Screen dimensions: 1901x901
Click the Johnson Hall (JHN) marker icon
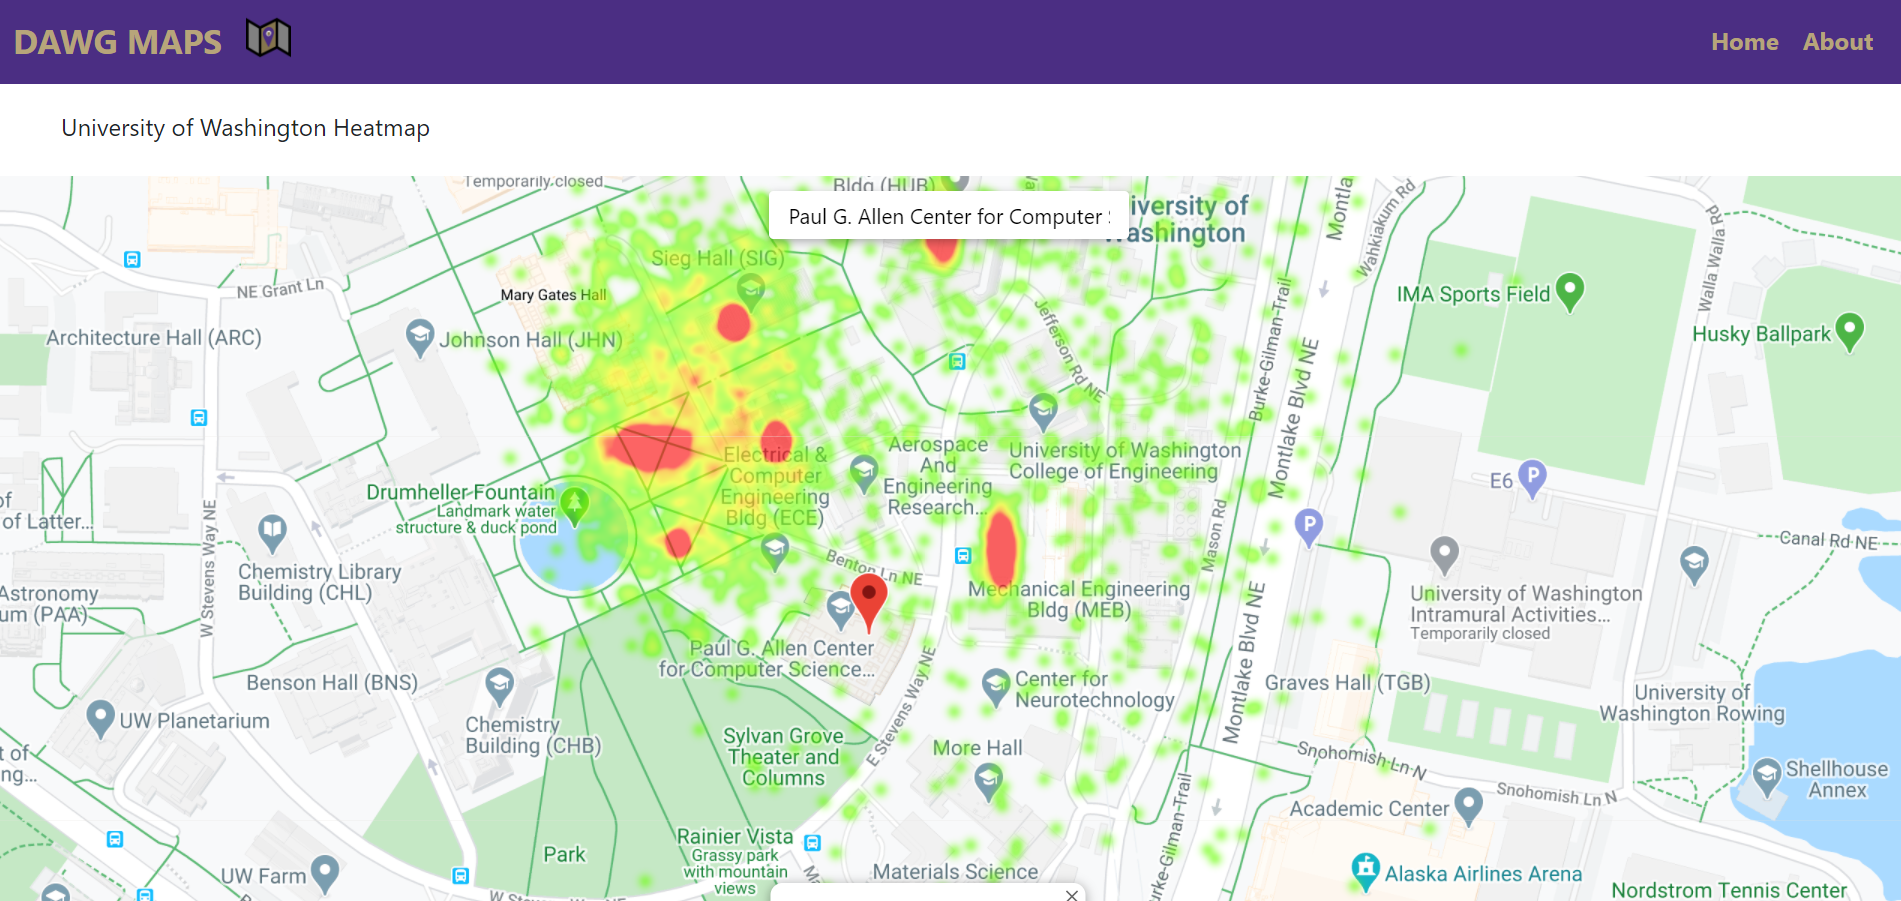(420, 338)
